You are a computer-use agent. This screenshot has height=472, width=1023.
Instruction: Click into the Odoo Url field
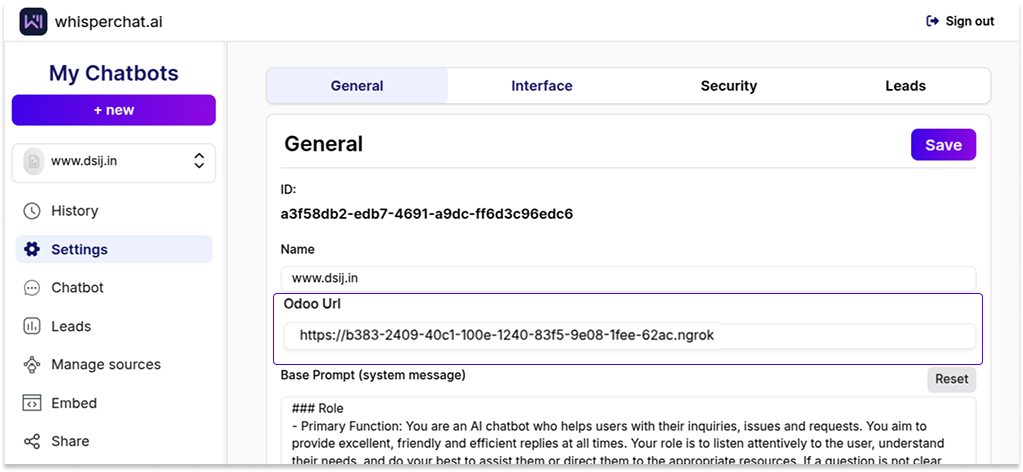(630, 336)
